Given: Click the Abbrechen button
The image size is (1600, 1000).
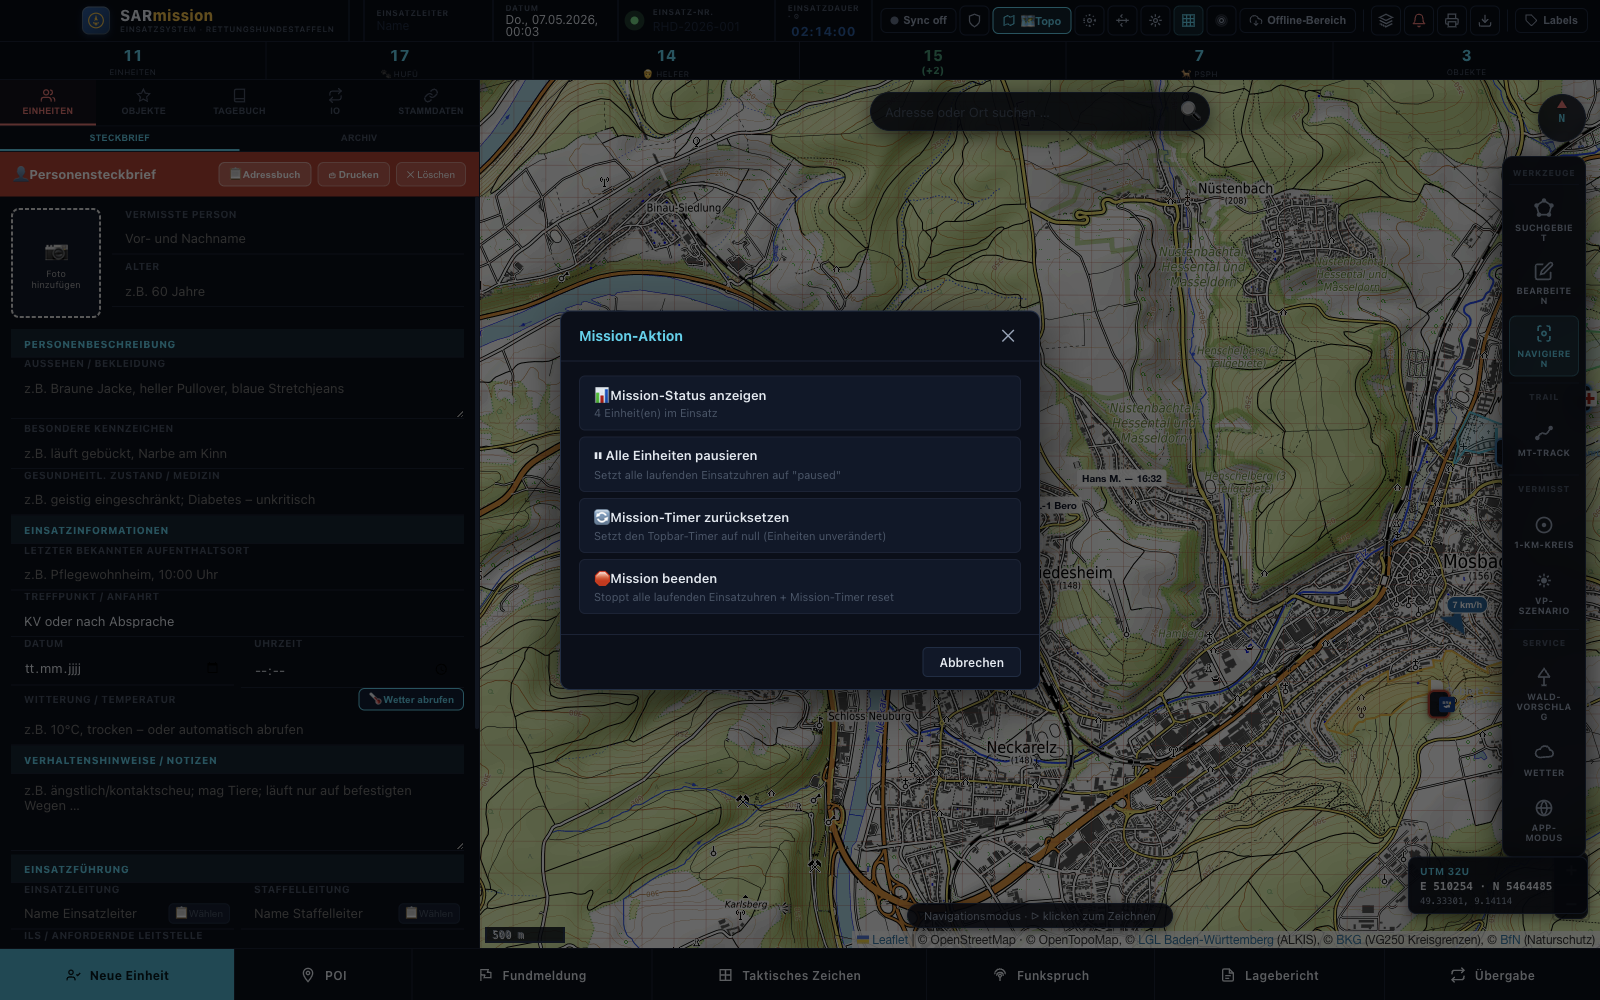Looking at the screenshot, I should (x=971, y=662).
